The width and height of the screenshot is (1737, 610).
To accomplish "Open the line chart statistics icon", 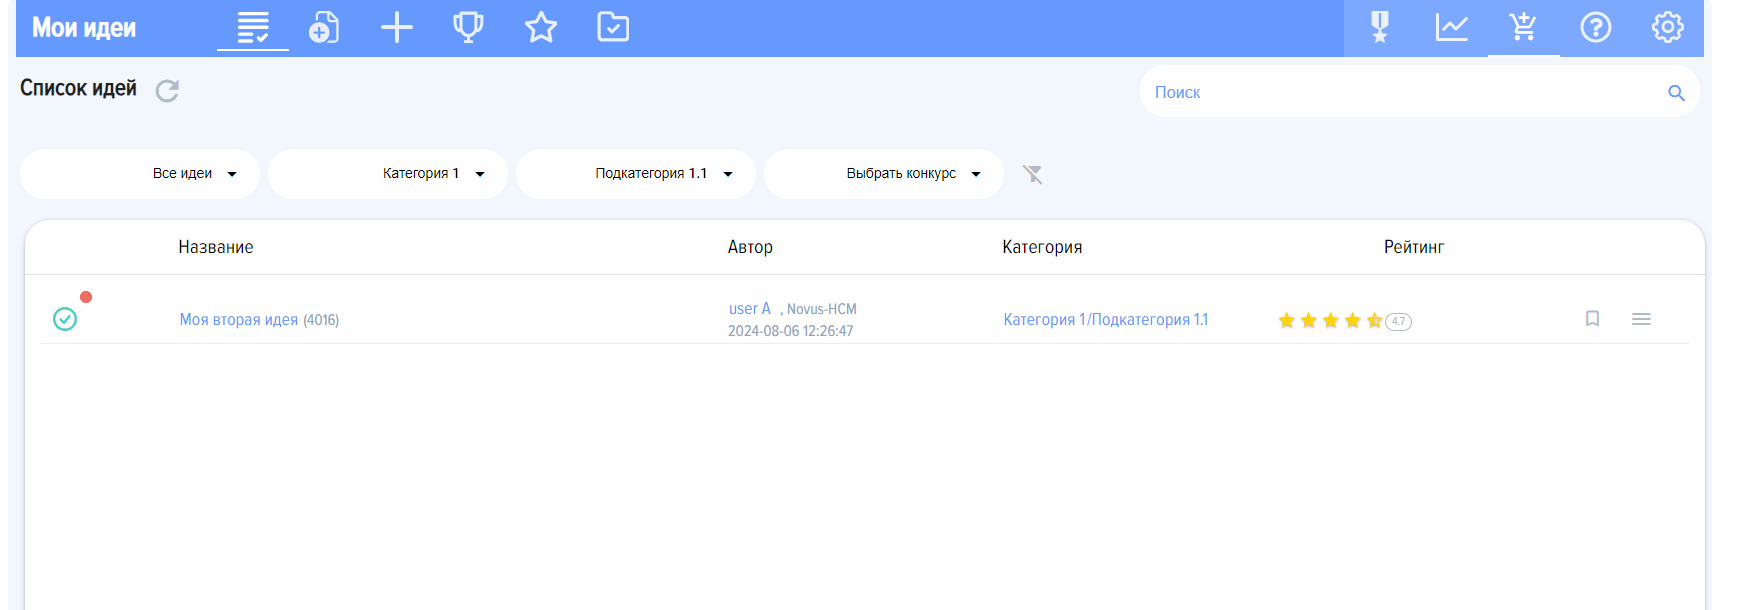I will [1451, 27].
